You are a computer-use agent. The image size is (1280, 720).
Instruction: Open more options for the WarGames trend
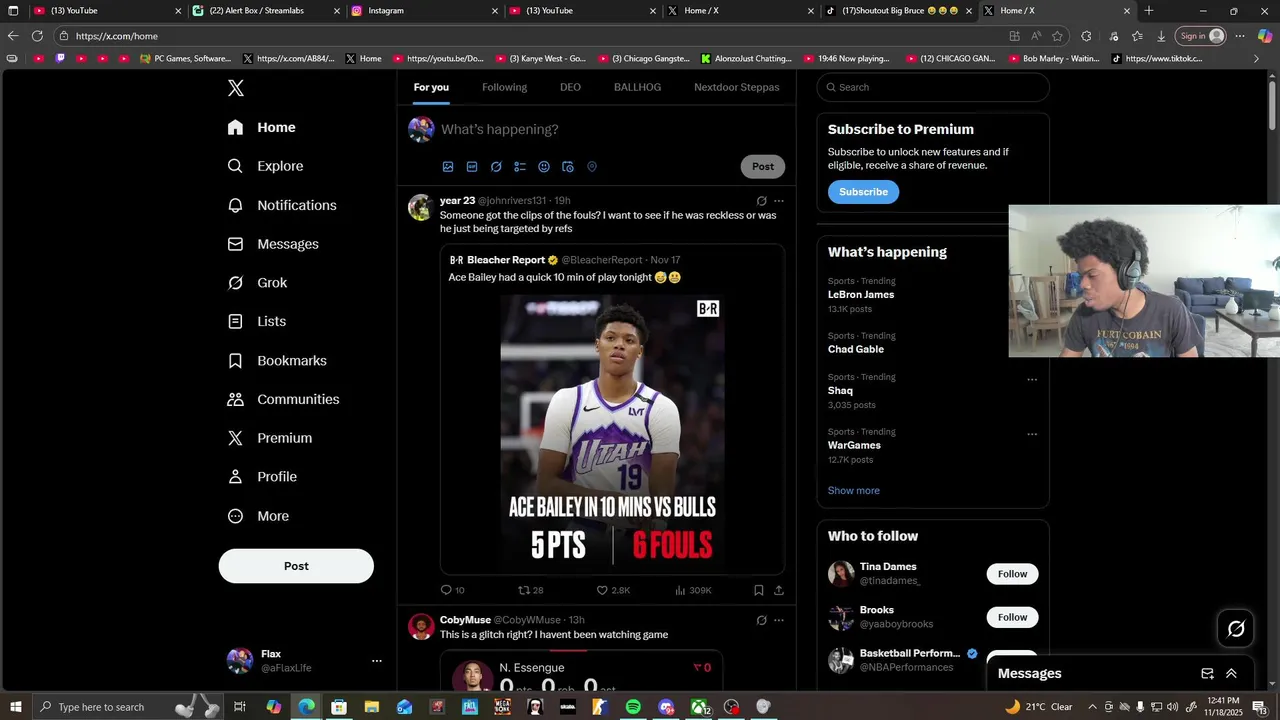click(x=1032, y=434)
